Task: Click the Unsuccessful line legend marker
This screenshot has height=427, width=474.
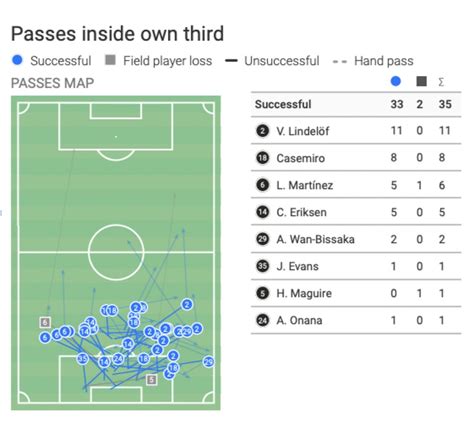Action: click(x=231, y=61)
